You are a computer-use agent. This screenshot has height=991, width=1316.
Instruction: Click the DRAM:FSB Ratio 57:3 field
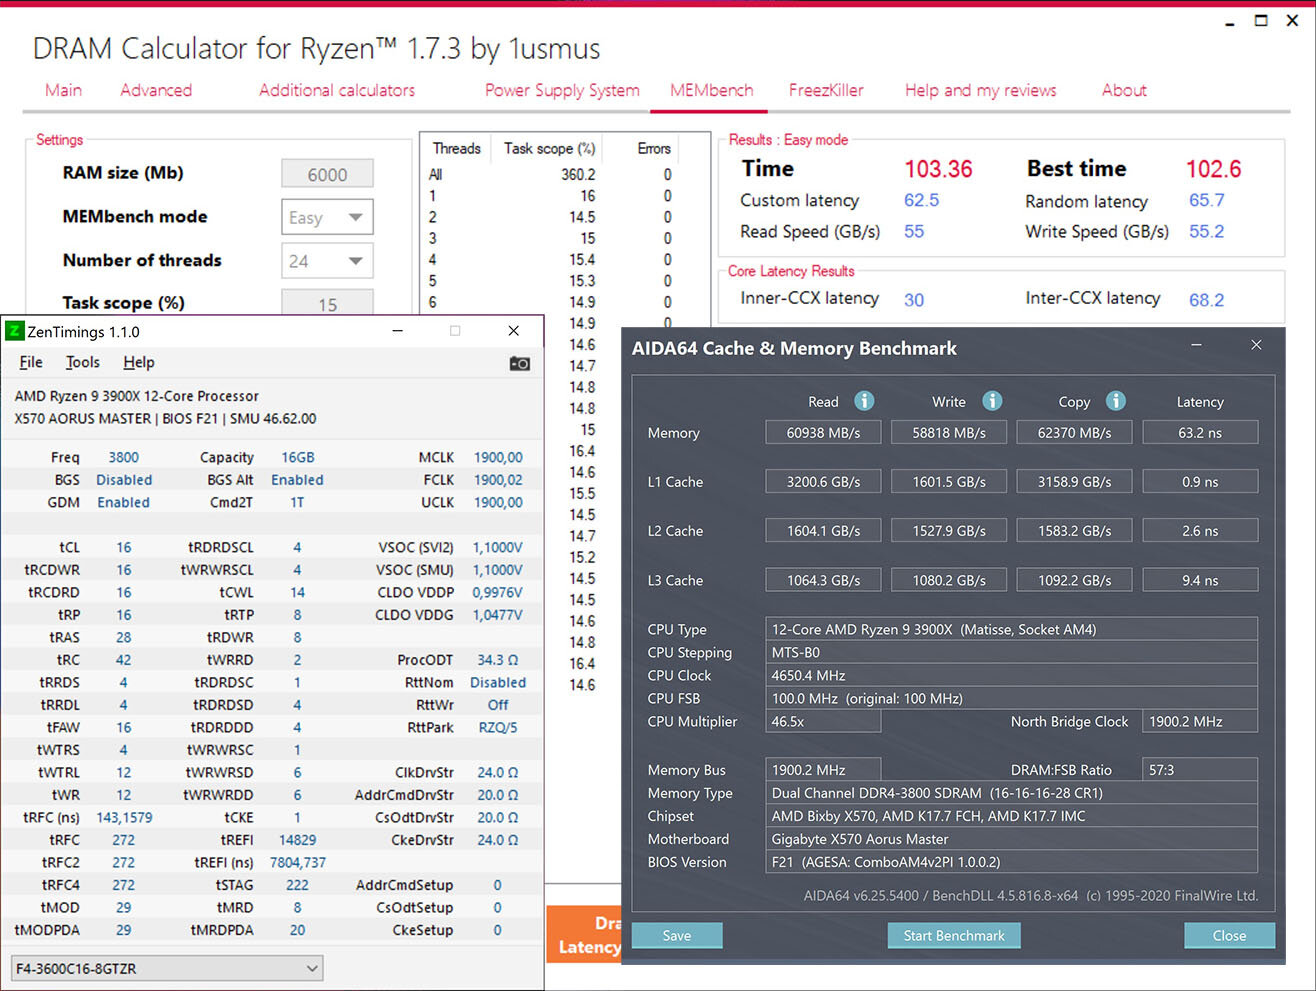tap(1200, 770)
